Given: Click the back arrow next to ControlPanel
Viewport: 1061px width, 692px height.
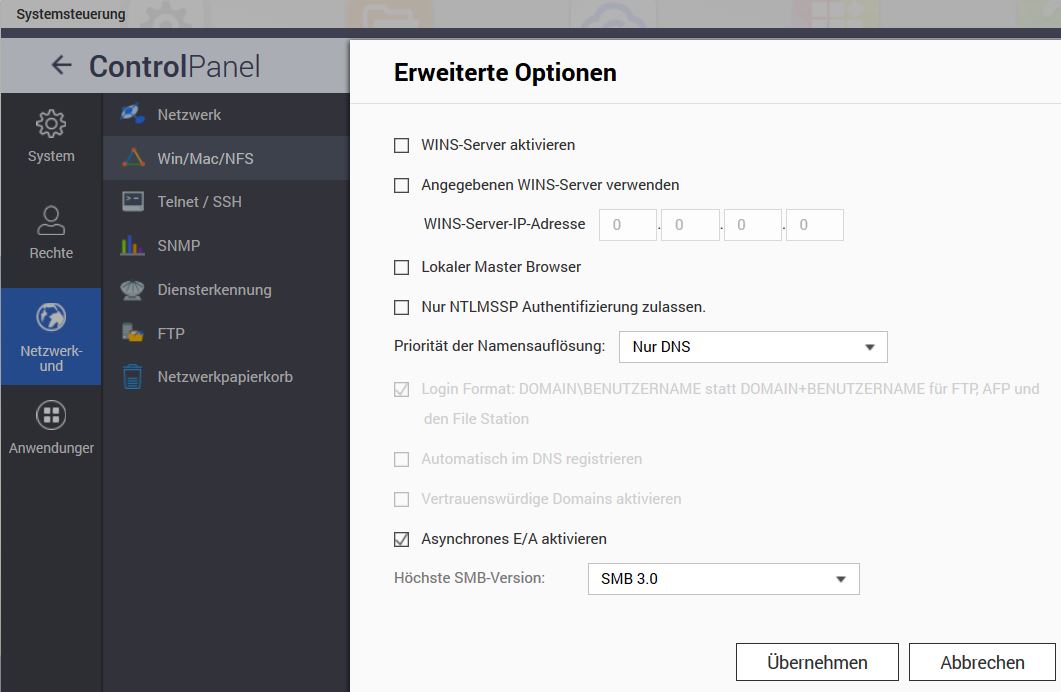Looking at the screenshot, I should click(62, 66).
